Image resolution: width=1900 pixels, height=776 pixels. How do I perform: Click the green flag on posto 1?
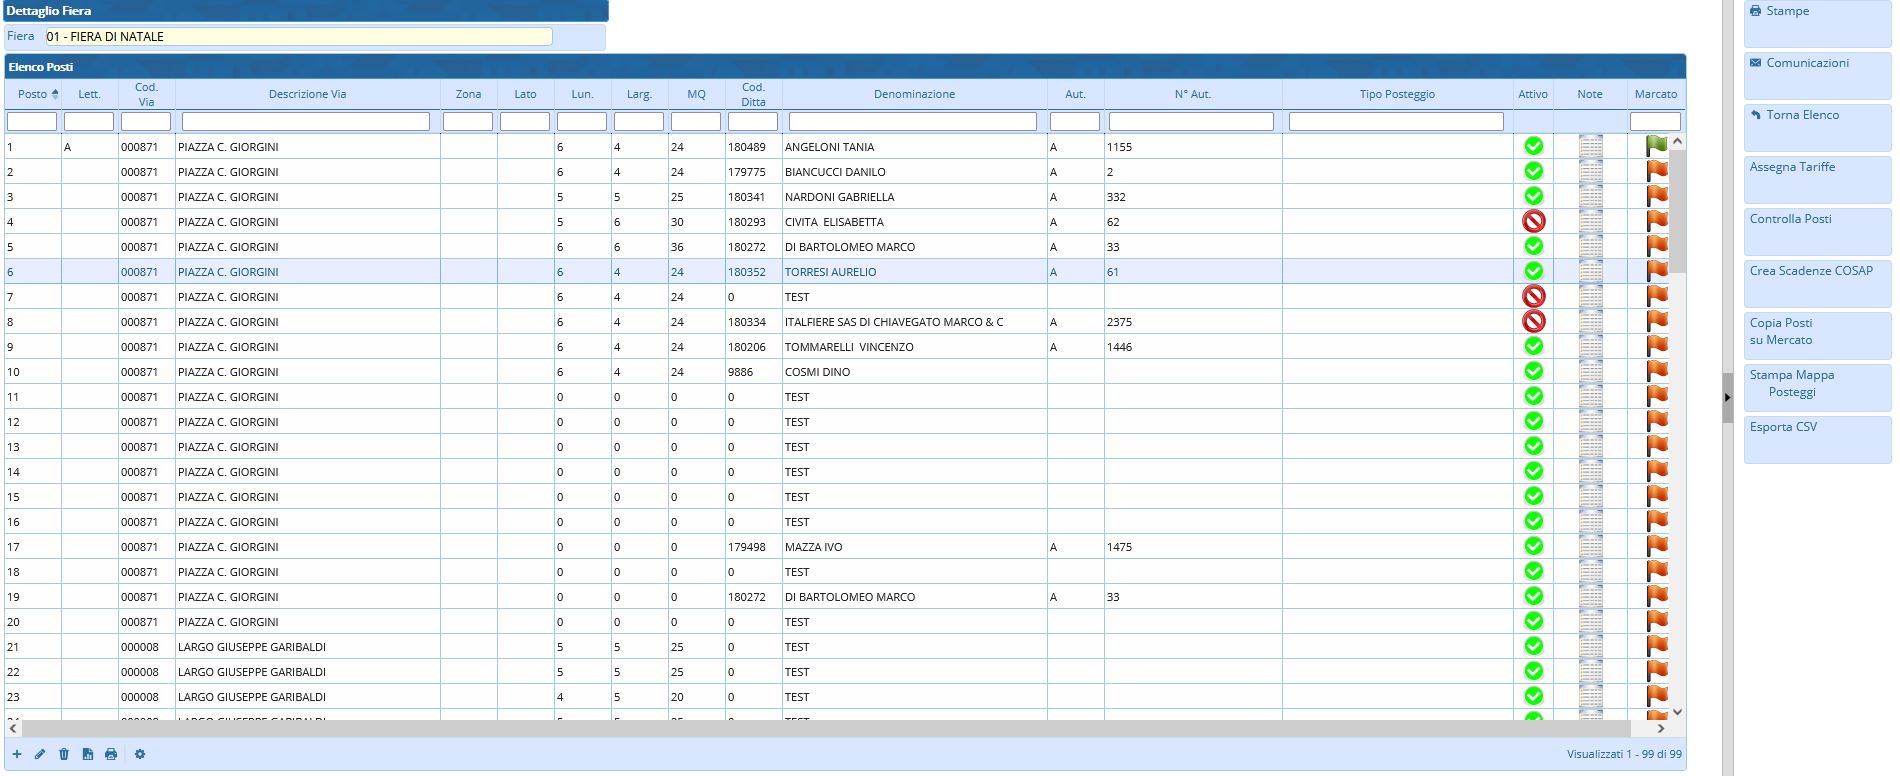1656,146
